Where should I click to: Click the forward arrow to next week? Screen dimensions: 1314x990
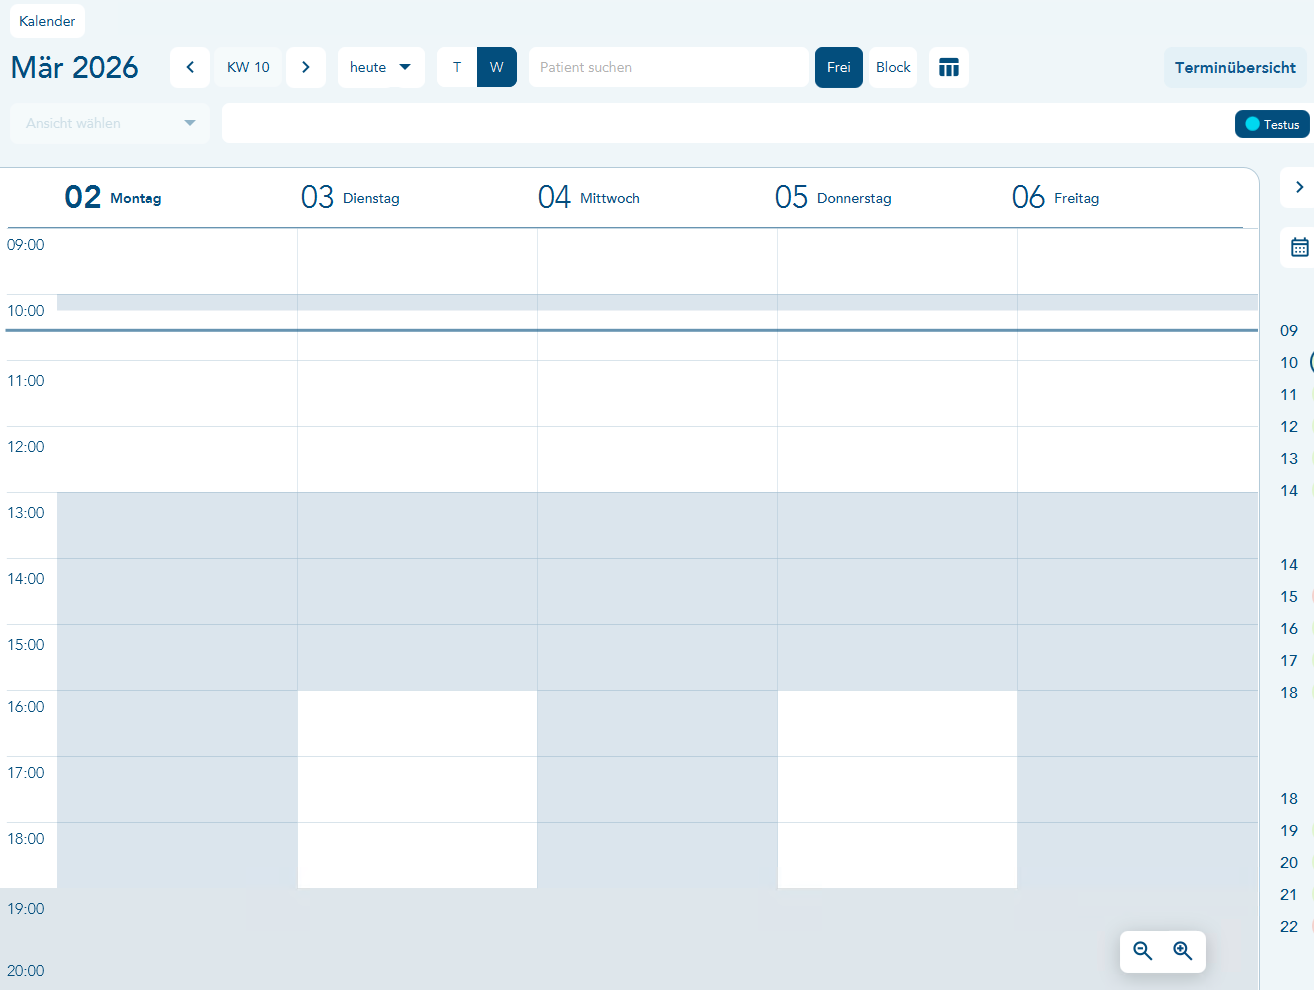[x=306, y=67]
